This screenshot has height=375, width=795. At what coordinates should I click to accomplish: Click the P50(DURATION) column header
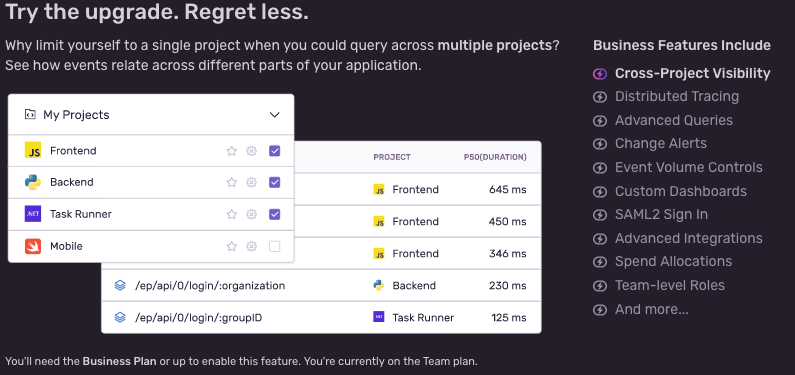[x=495, y=157]
